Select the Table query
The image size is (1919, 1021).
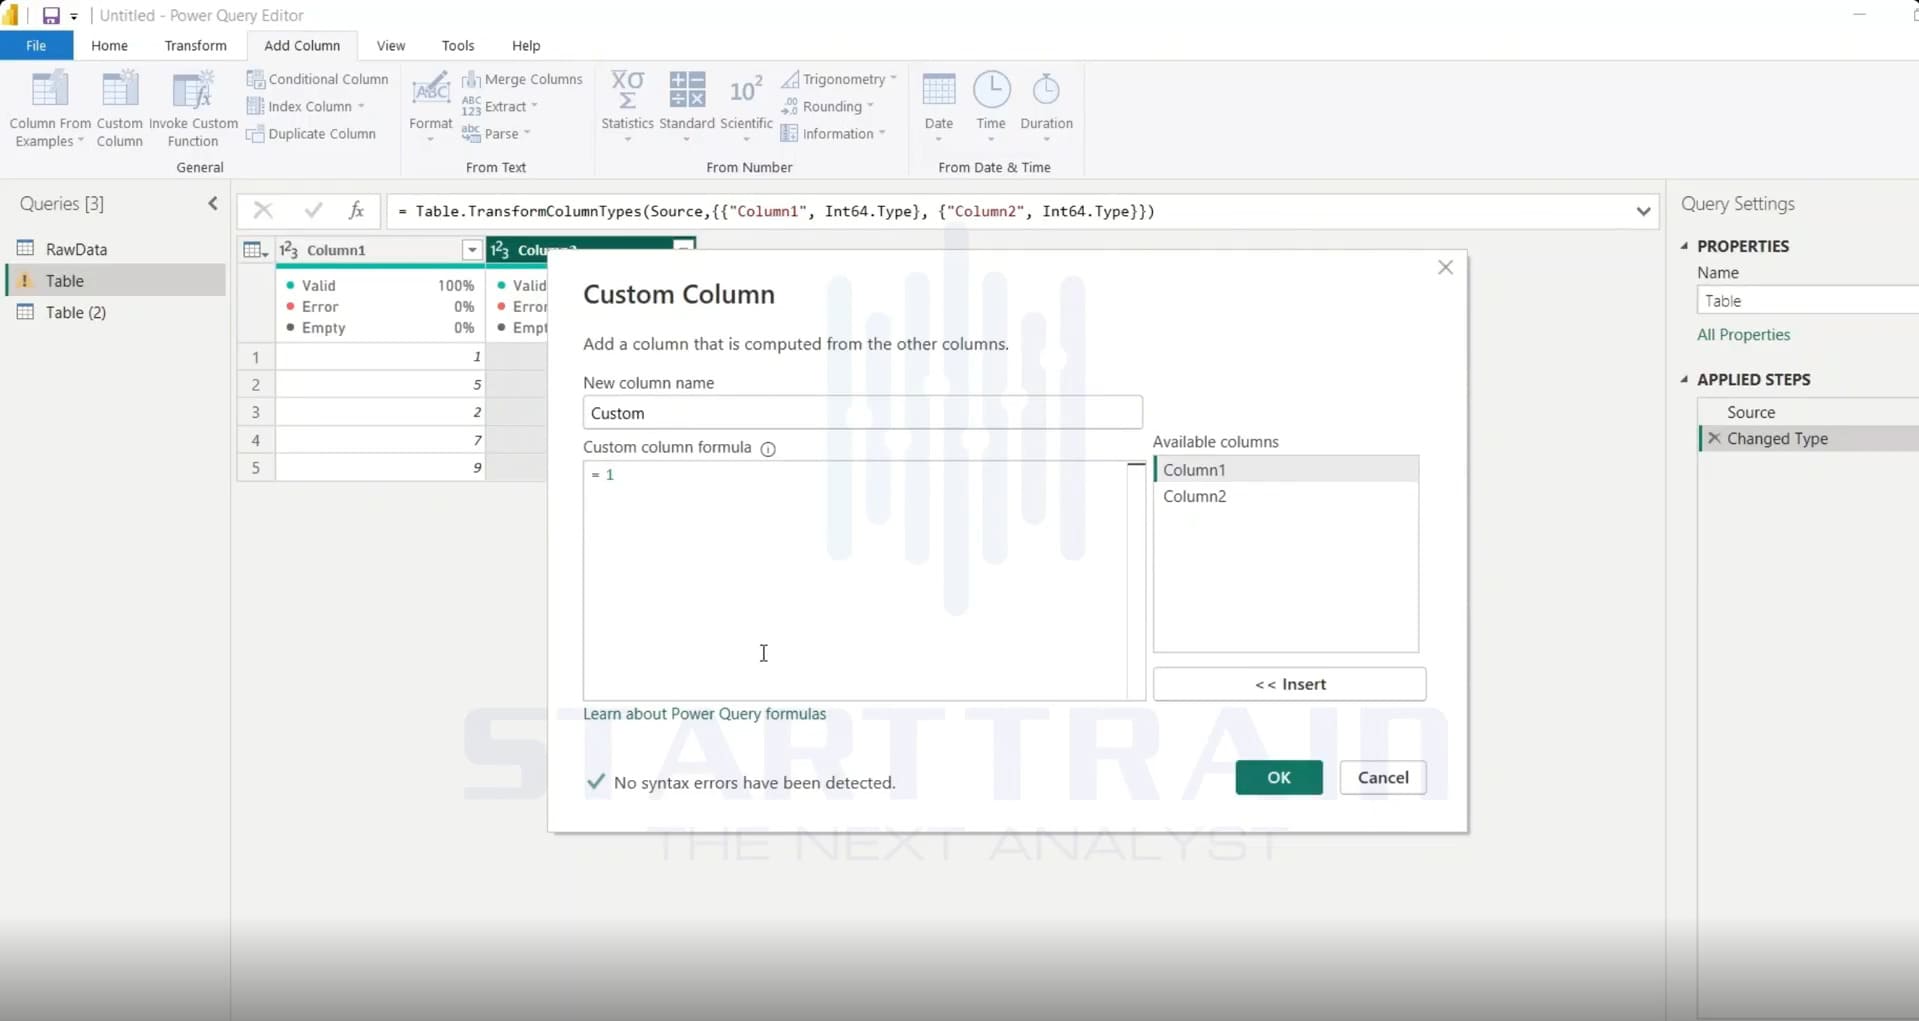pos(116,281)
